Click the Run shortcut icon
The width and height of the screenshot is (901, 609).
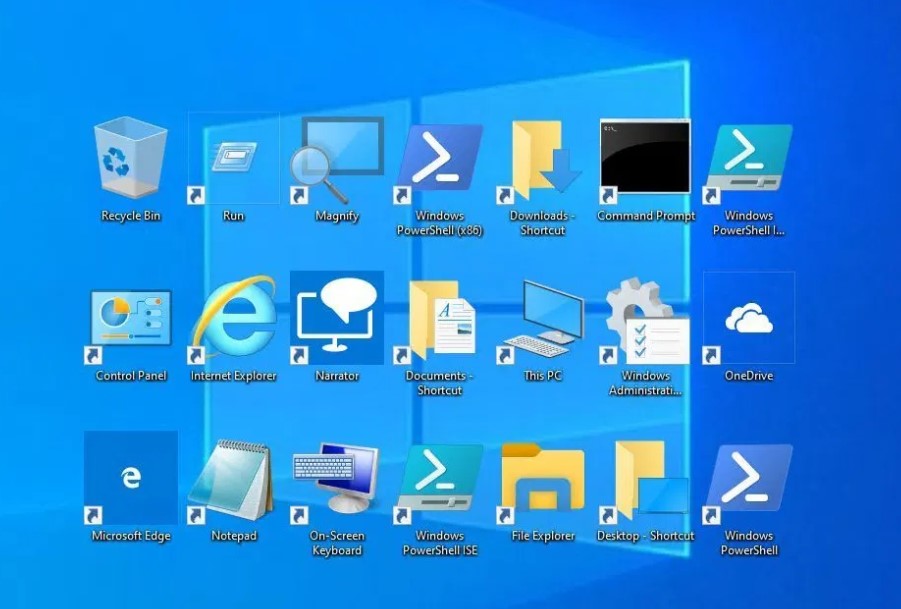click(x=234, y=157)
